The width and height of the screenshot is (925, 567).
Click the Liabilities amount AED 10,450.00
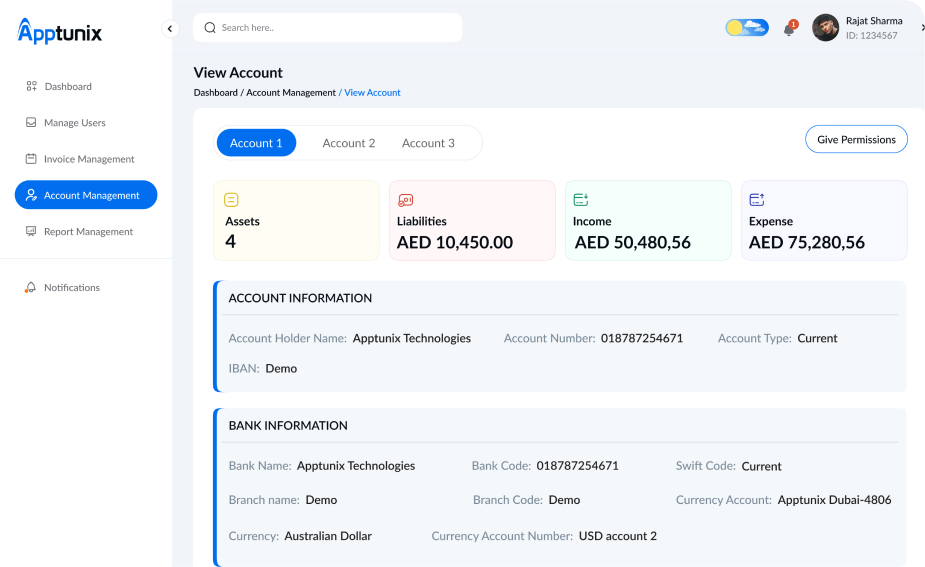click(455, 242)
